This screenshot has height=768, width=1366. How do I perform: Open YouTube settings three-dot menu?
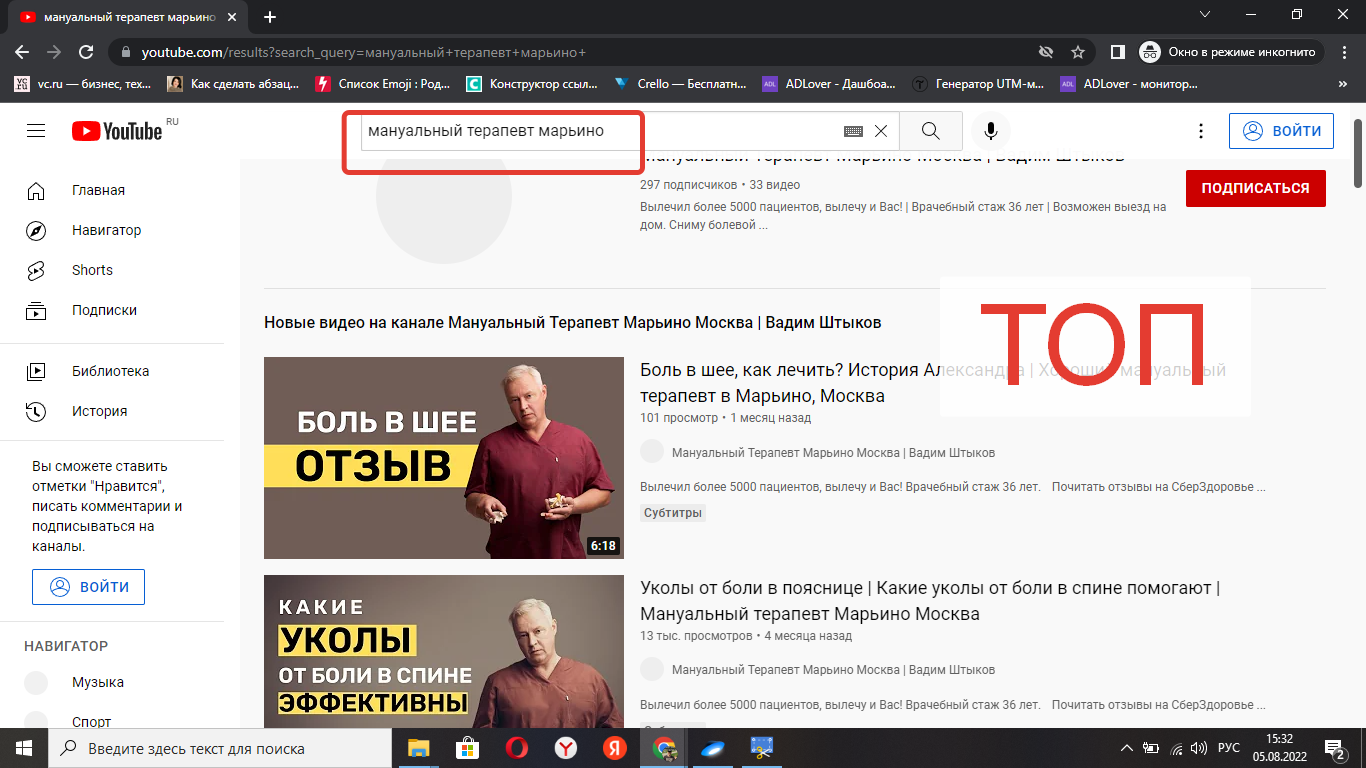(1201, 131)
